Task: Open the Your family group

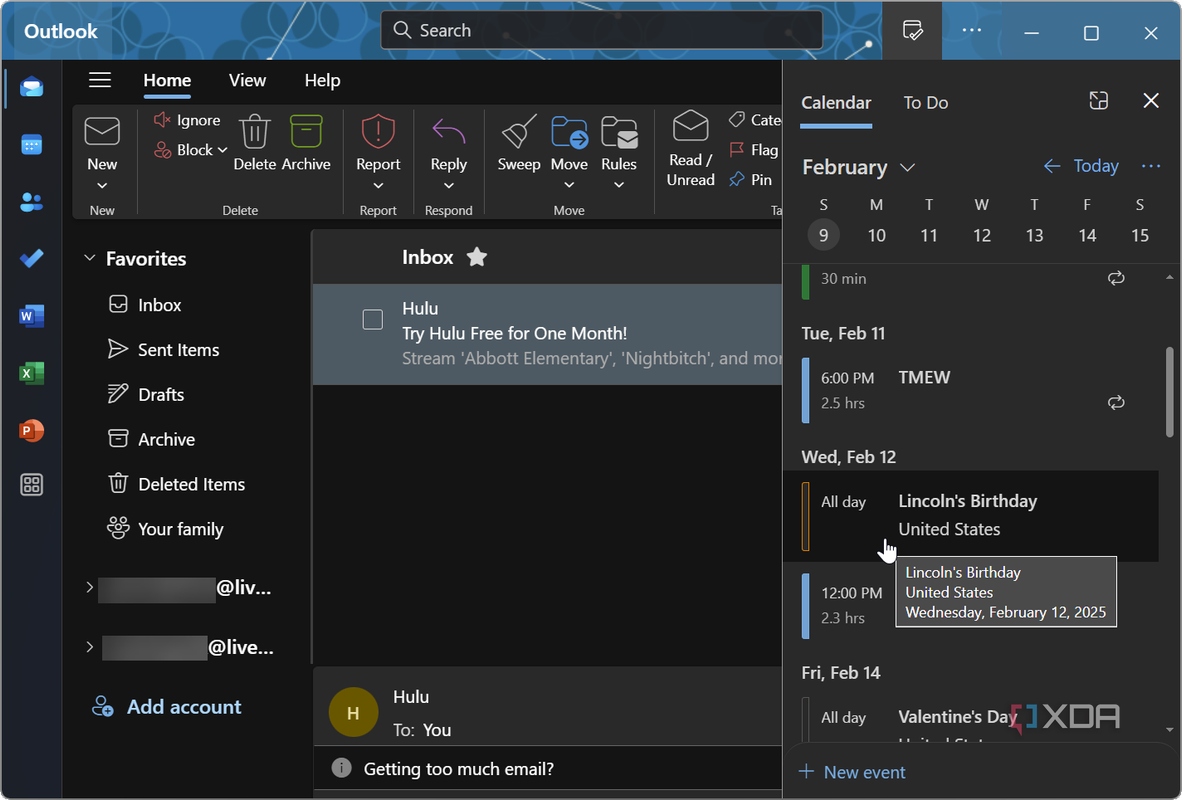Action: (x=165, y=529)
